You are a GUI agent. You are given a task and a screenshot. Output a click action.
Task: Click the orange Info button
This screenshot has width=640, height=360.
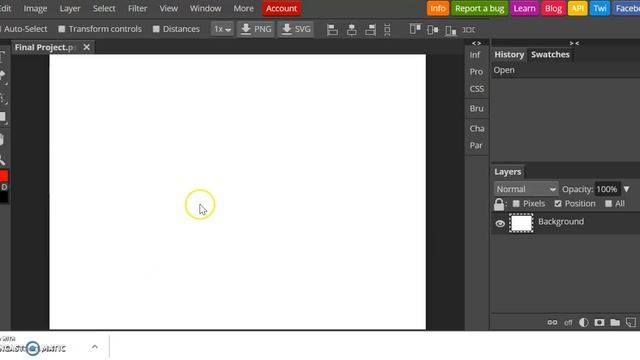[x=438, y=8]
